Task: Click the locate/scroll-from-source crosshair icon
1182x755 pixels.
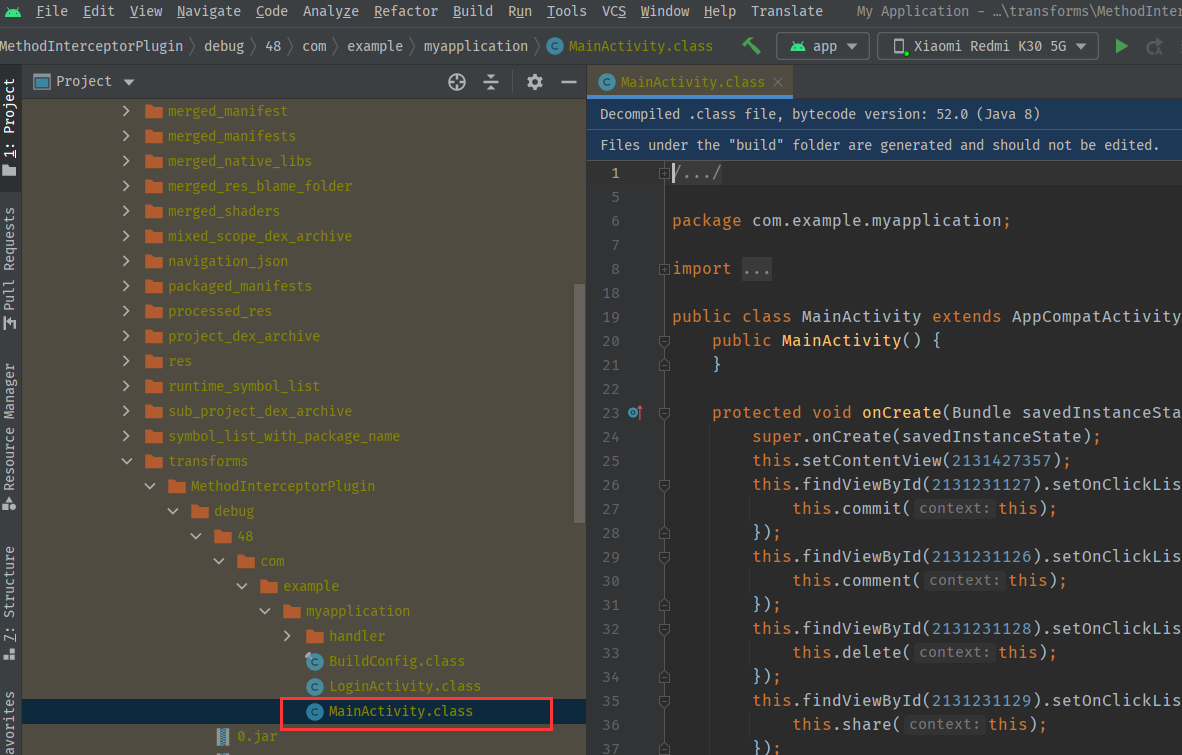Action: (457, 81)
